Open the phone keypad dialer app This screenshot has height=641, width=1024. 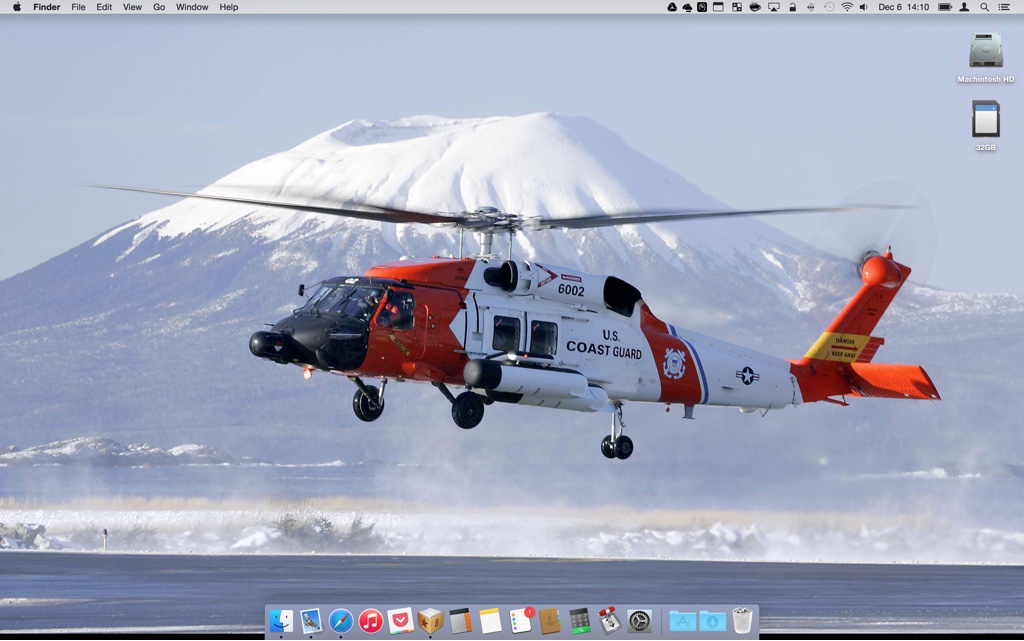tap(580, 621)
